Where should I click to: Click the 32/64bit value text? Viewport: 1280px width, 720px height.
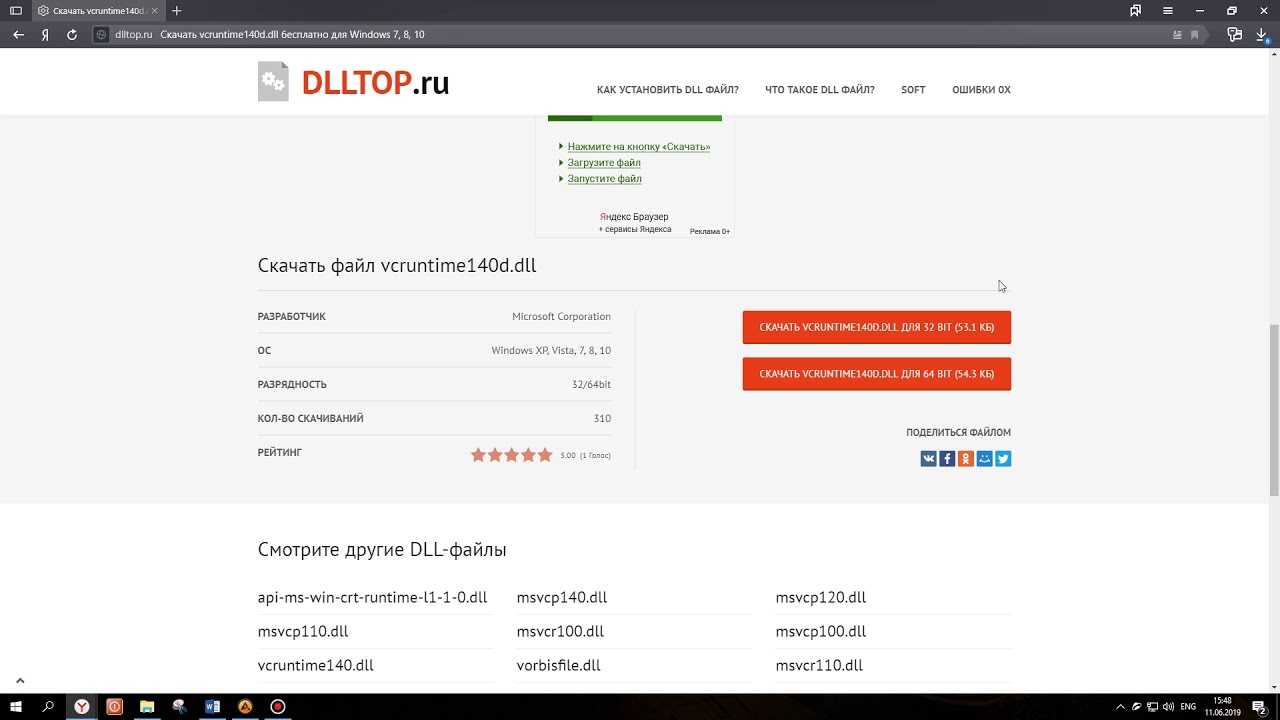[591, 385]
